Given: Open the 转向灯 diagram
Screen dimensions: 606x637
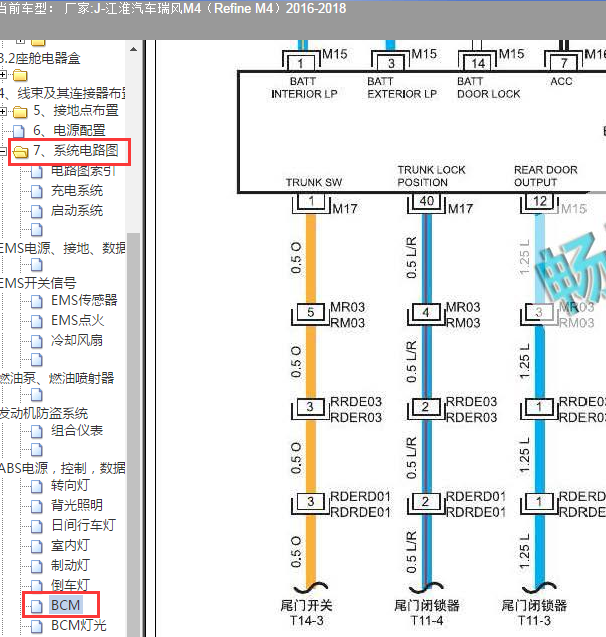Looking at the screenshot, I should coord(70,485).
